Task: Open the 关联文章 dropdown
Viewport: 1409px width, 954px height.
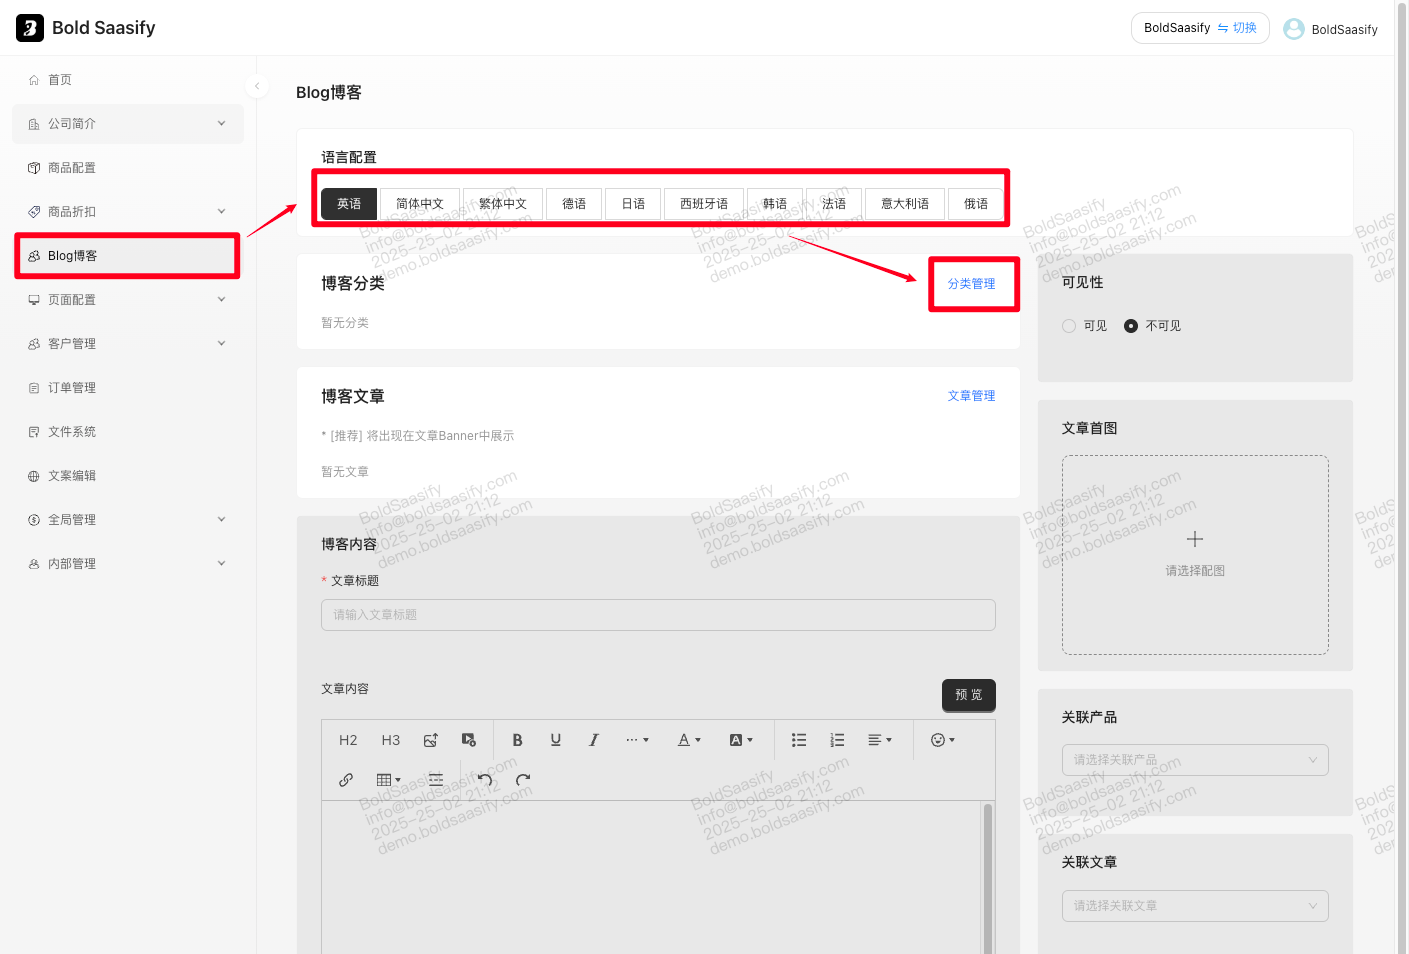Action: (1195, 906)
